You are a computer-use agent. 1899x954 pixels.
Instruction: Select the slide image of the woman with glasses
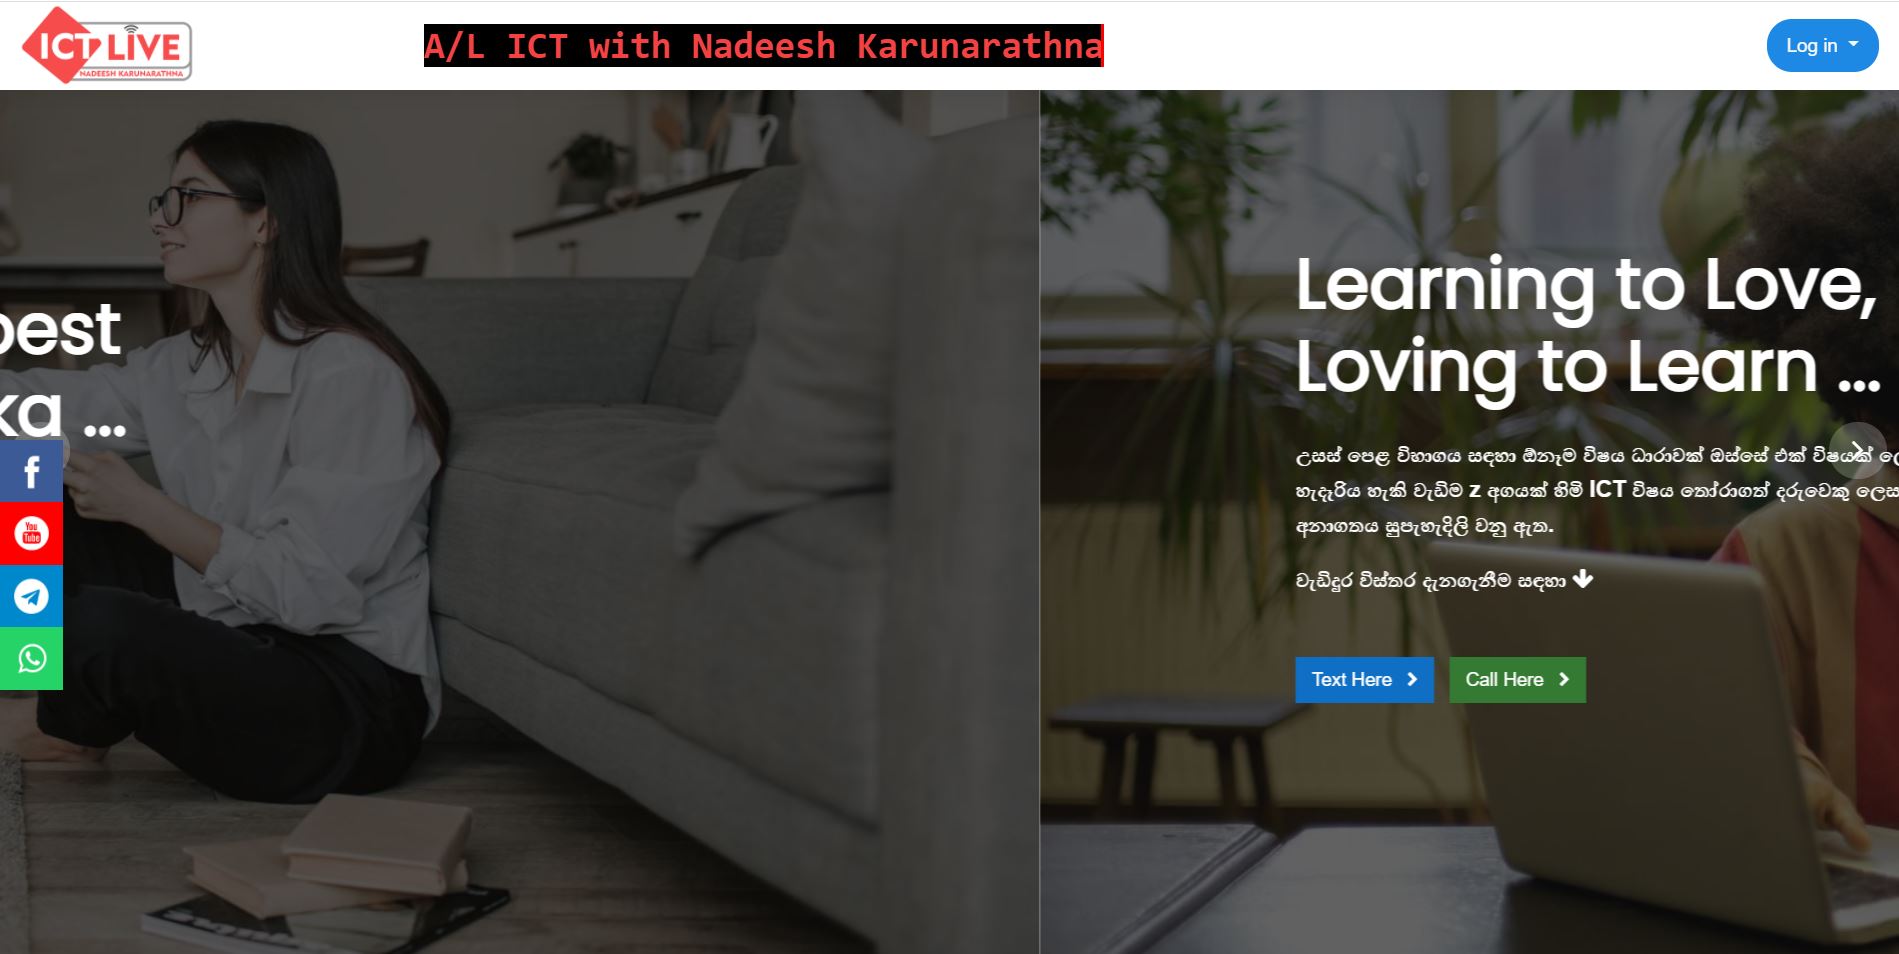(519, 522)
